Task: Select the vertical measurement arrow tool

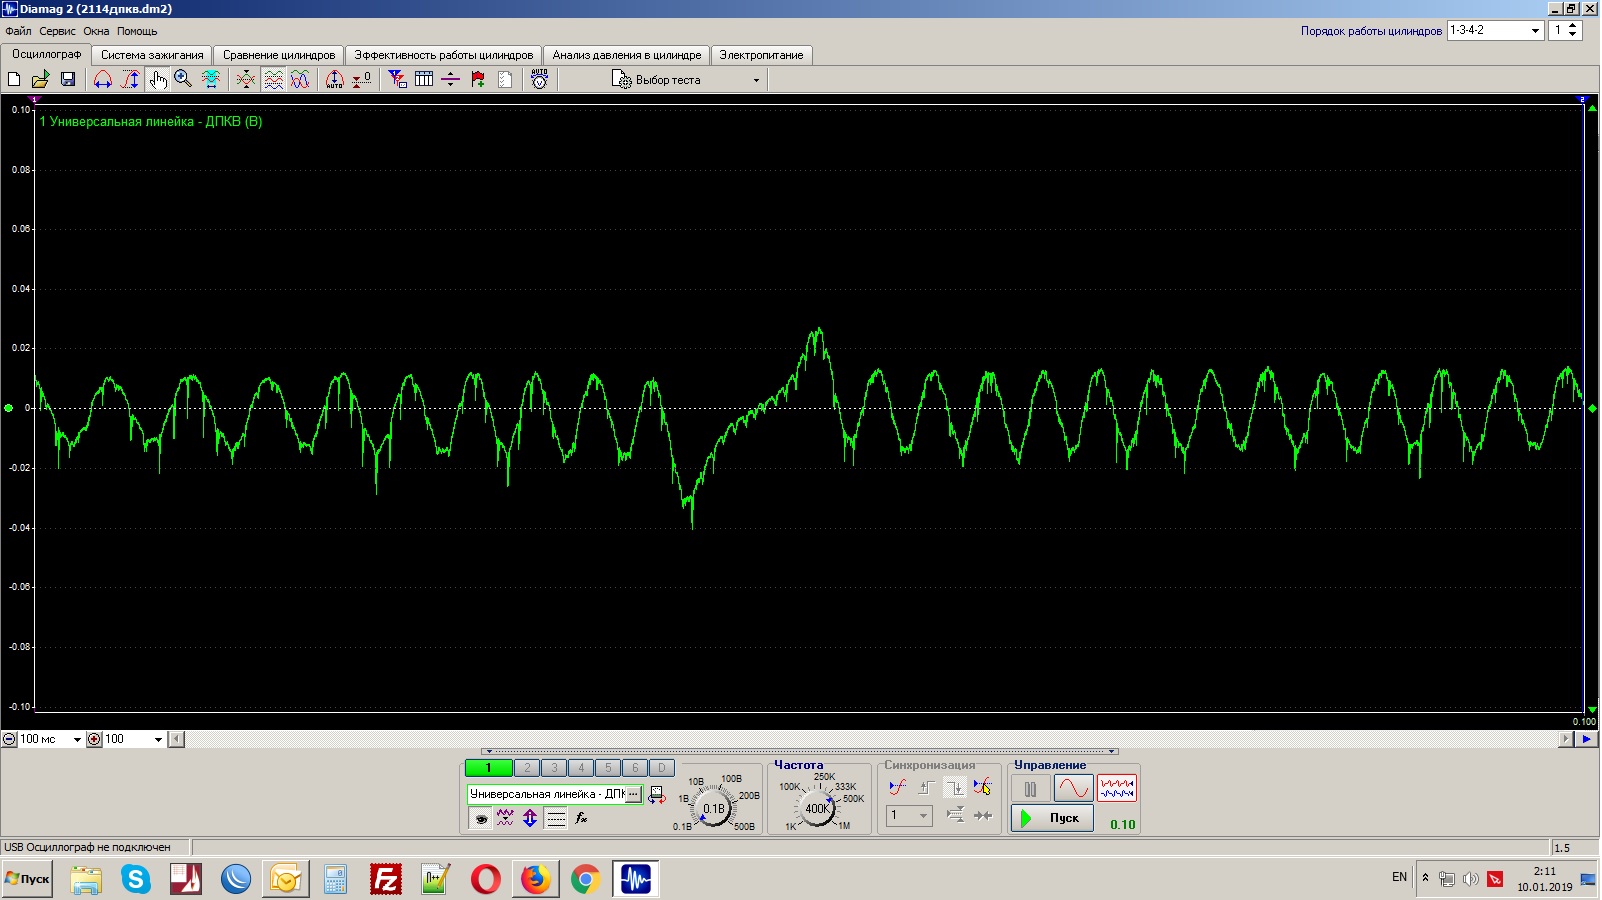Action: coord(130,79)
